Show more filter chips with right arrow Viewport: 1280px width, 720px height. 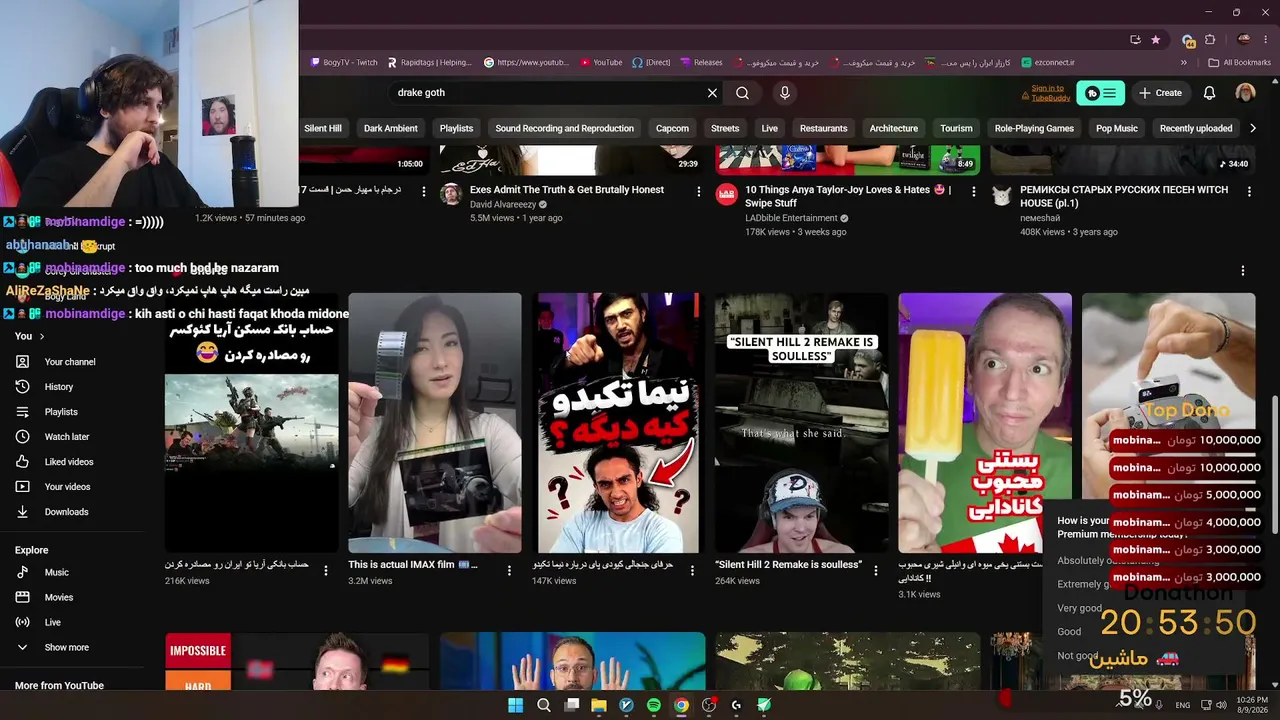[1253, 128]
